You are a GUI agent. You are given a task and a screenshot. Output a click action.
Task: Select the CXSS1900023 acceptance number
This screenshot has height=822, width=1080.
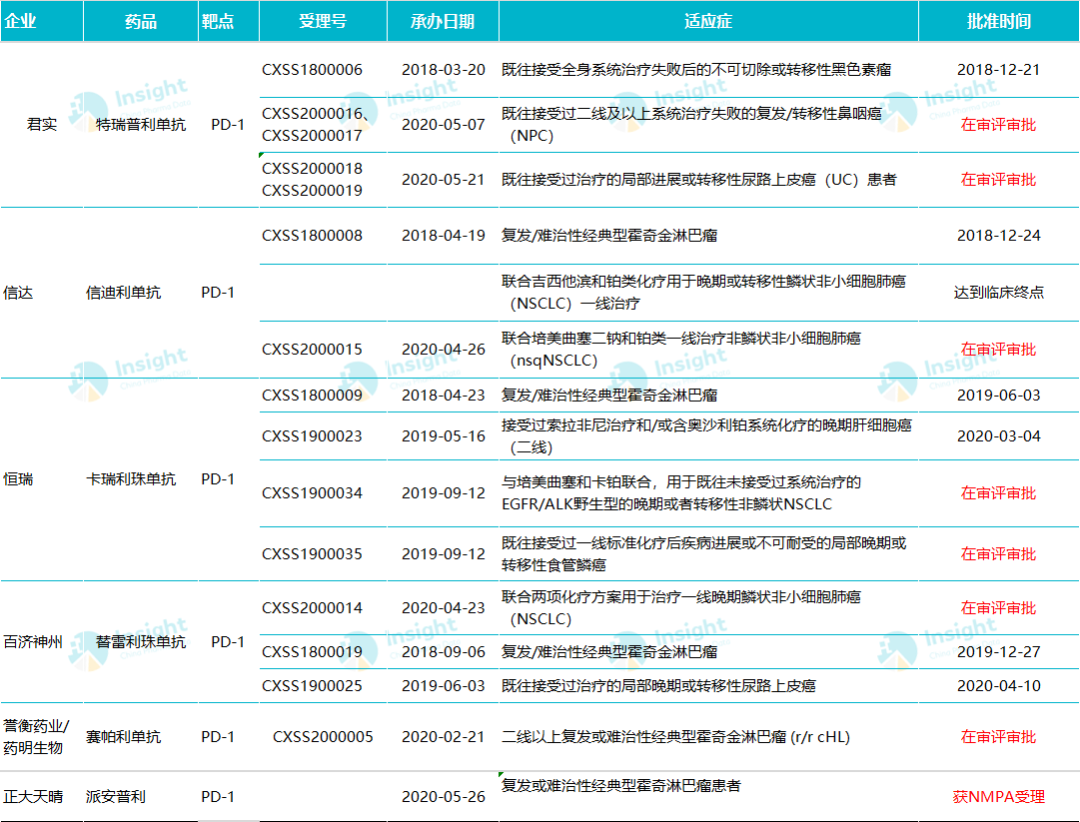point(312,436)
